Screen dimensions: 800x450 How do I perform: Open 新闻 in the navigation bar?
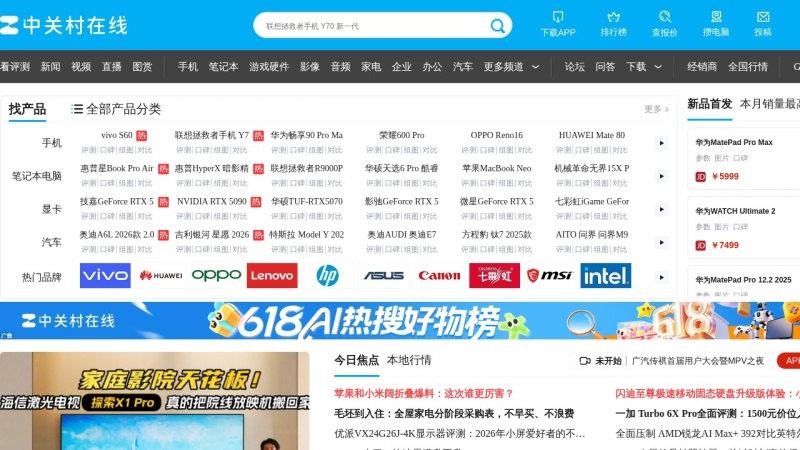point(51,67)
